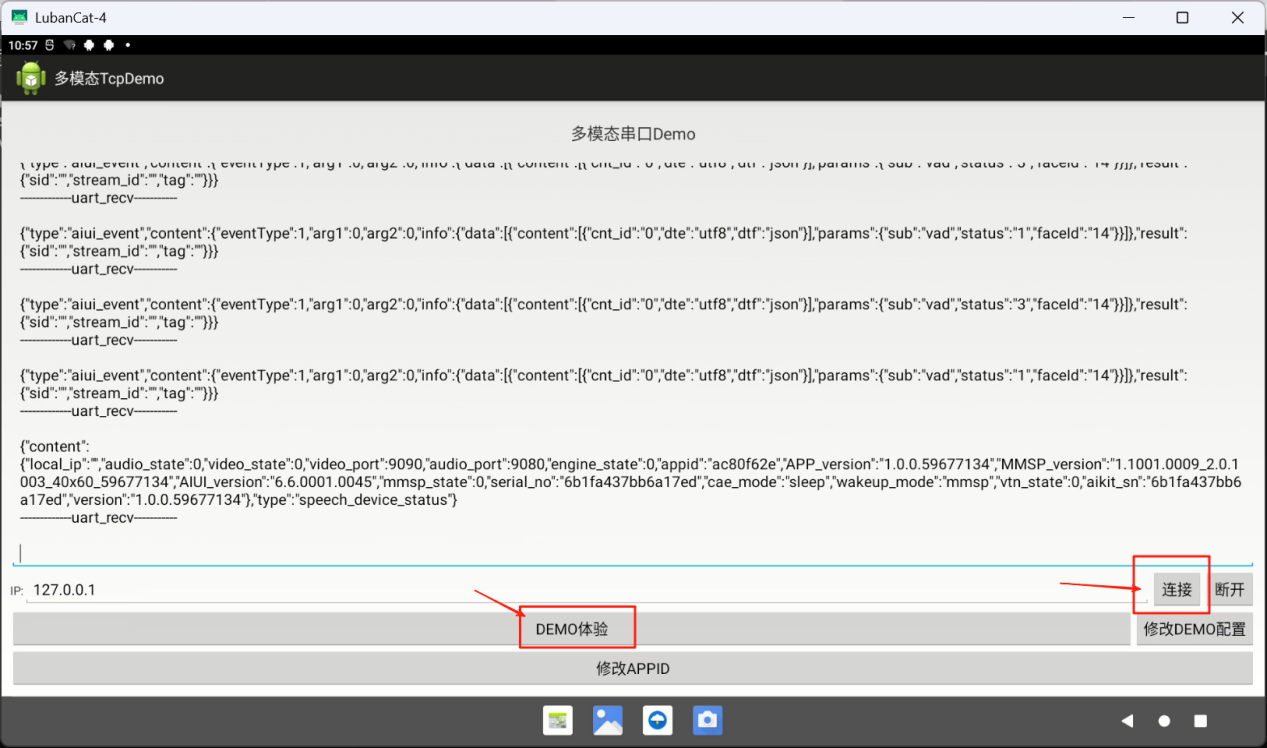This screenshot has height=748, width=1267.
Task: Start the DEMO体验 button
Action: 571,629
